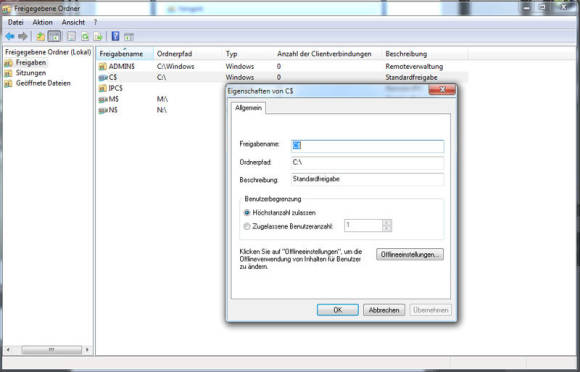580x372 pixels.
Task: Click the Beschreibung field with Standardfreigabe
Action: point(367,179)
